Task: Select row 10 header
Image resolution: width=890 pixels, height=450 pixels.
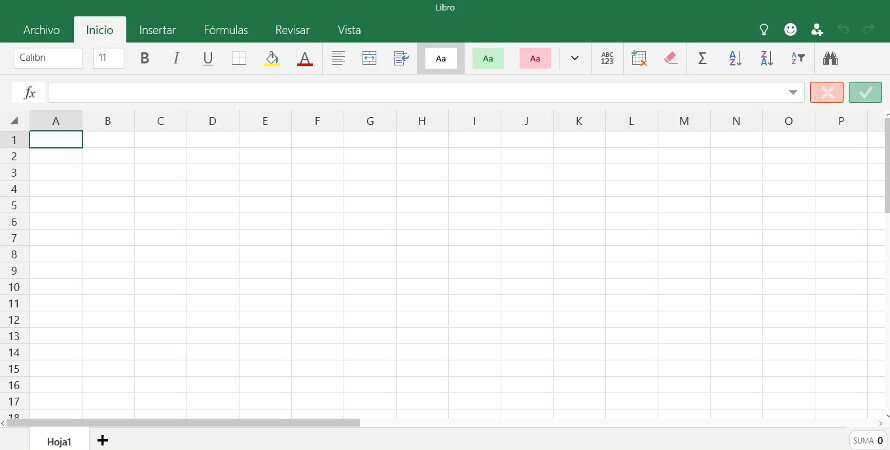Action: click(x=14, y=287)
